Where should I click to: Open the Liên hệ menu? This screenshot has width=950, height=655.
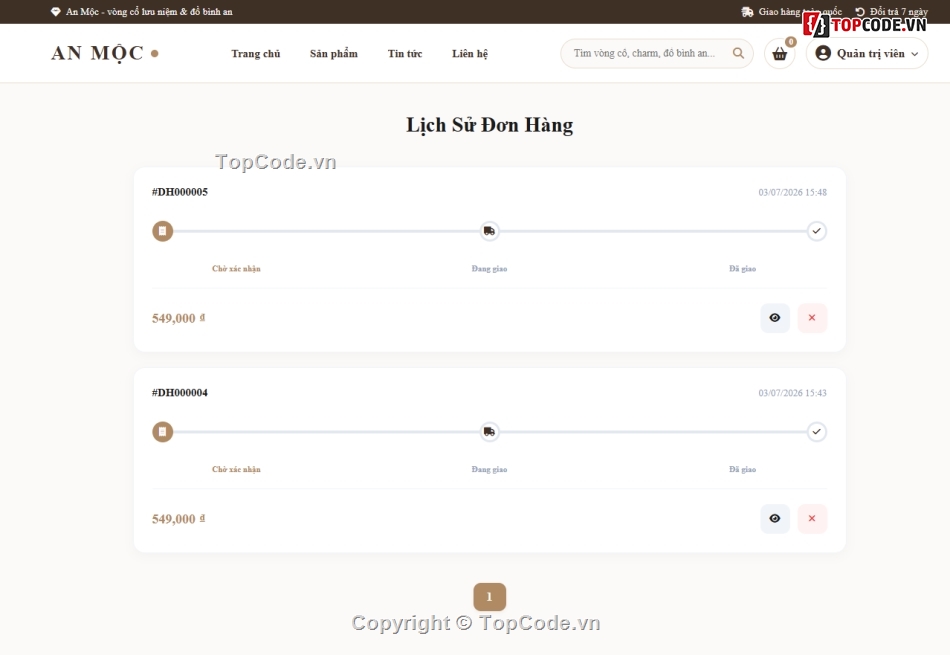pyautogui.click(x=470, y=53)
